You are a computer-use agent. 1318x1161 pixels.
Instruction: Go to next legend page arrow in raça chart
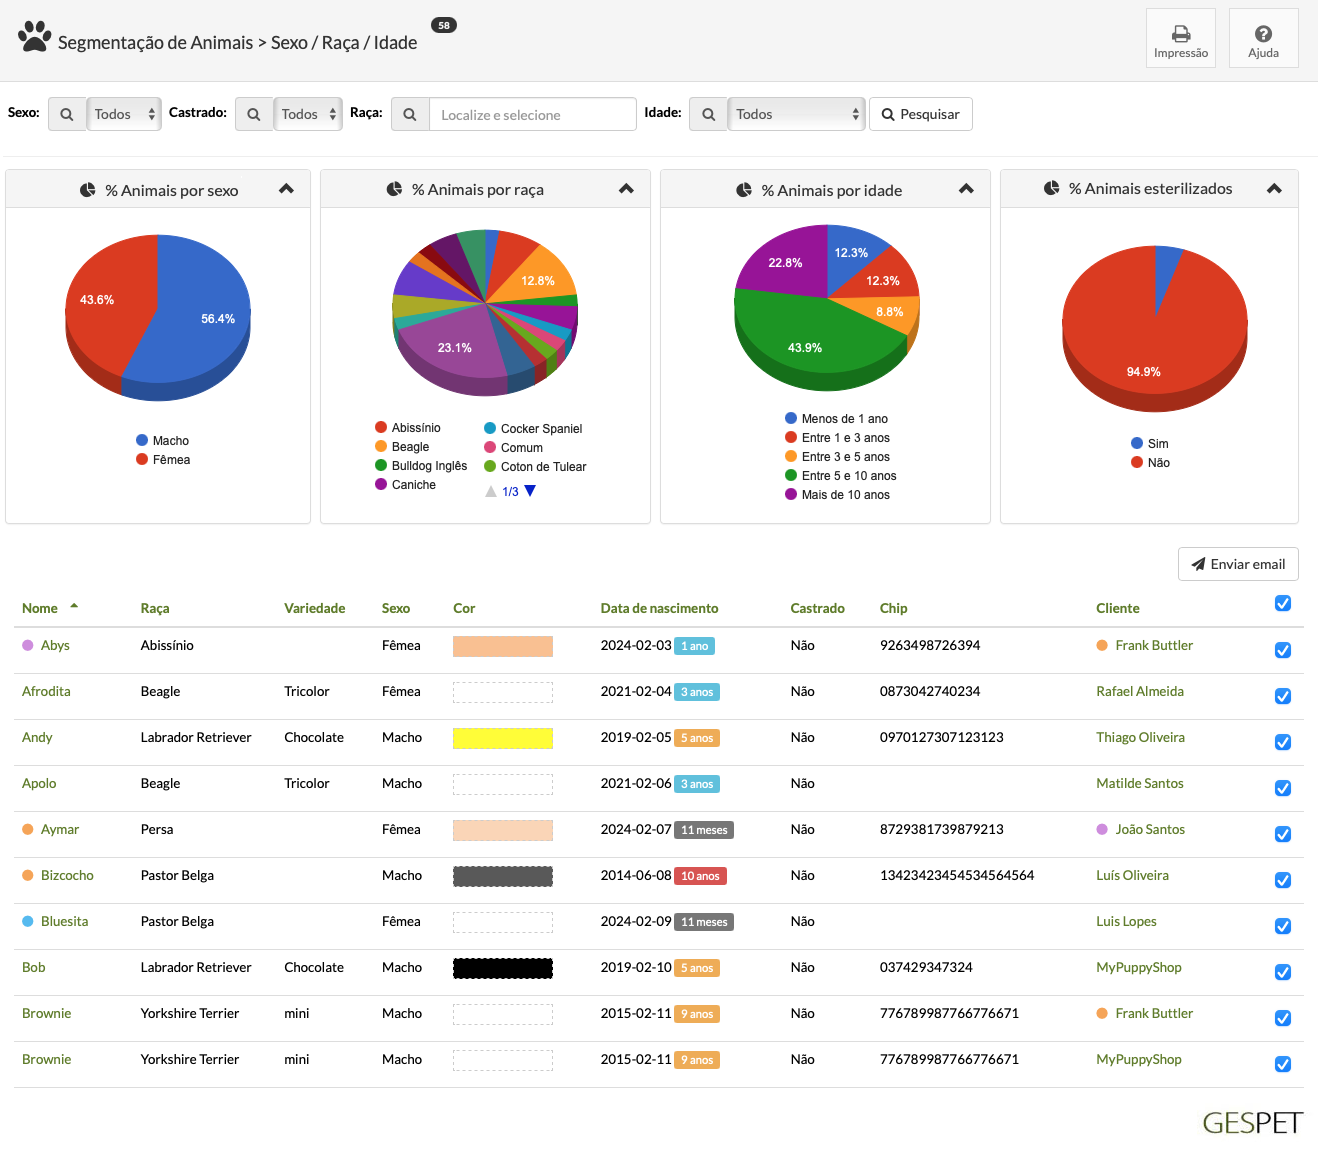tap(530, 491)
